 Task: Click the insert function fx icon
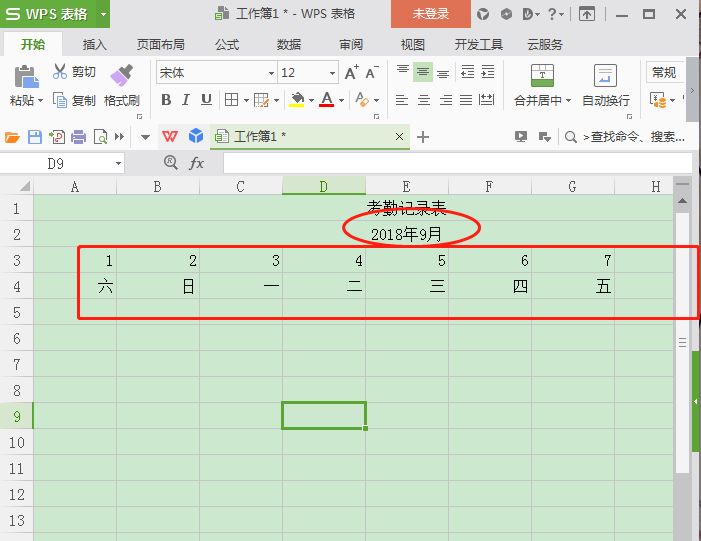tap(197, 163)
